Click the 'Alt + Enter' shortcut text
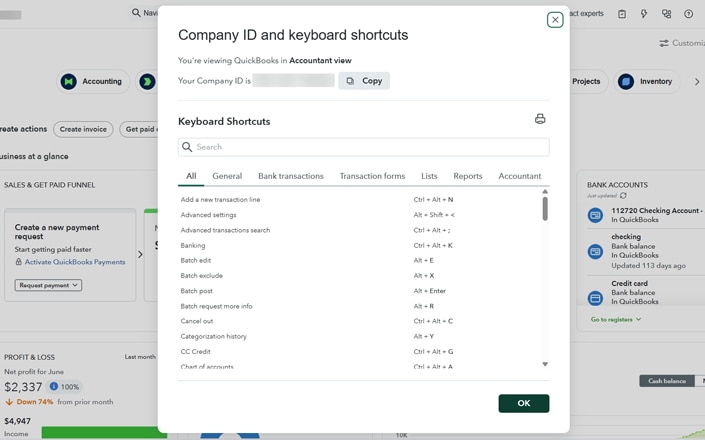This screenshot has width=705, height=440. click(x=430, y=291)
